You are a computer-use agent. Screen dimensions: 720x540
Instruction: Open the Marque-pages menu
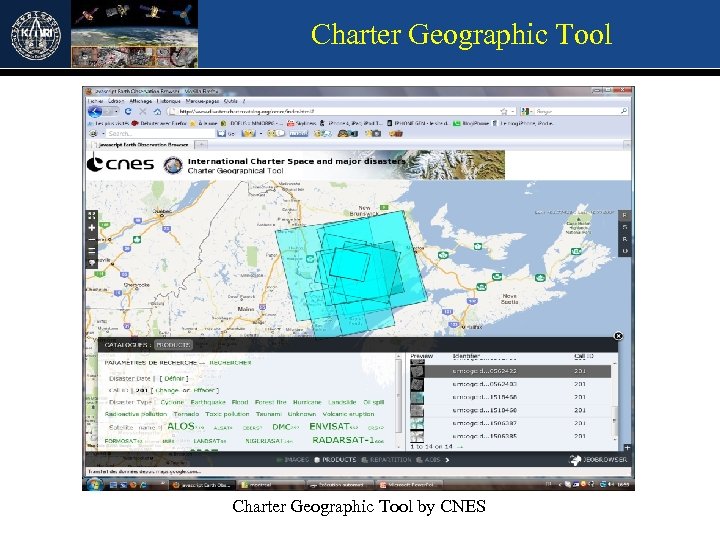[x=202, y=101]
